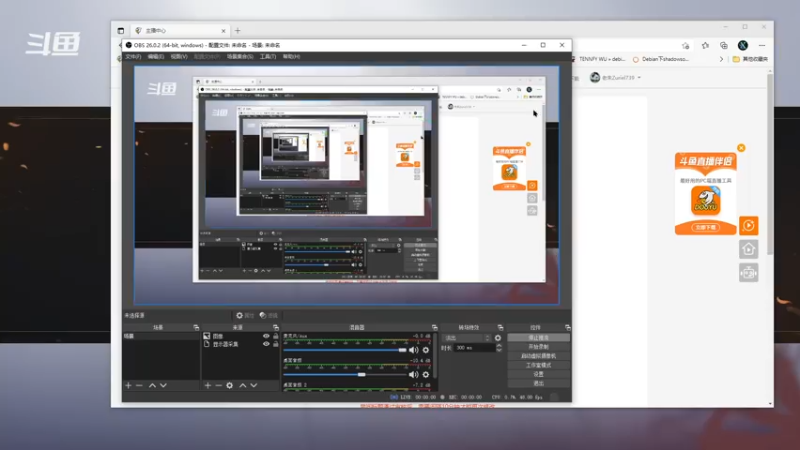Toggle lock on 显示器采集 source
Viewport: 800px width, 450px height.
(x=276, y=344)
